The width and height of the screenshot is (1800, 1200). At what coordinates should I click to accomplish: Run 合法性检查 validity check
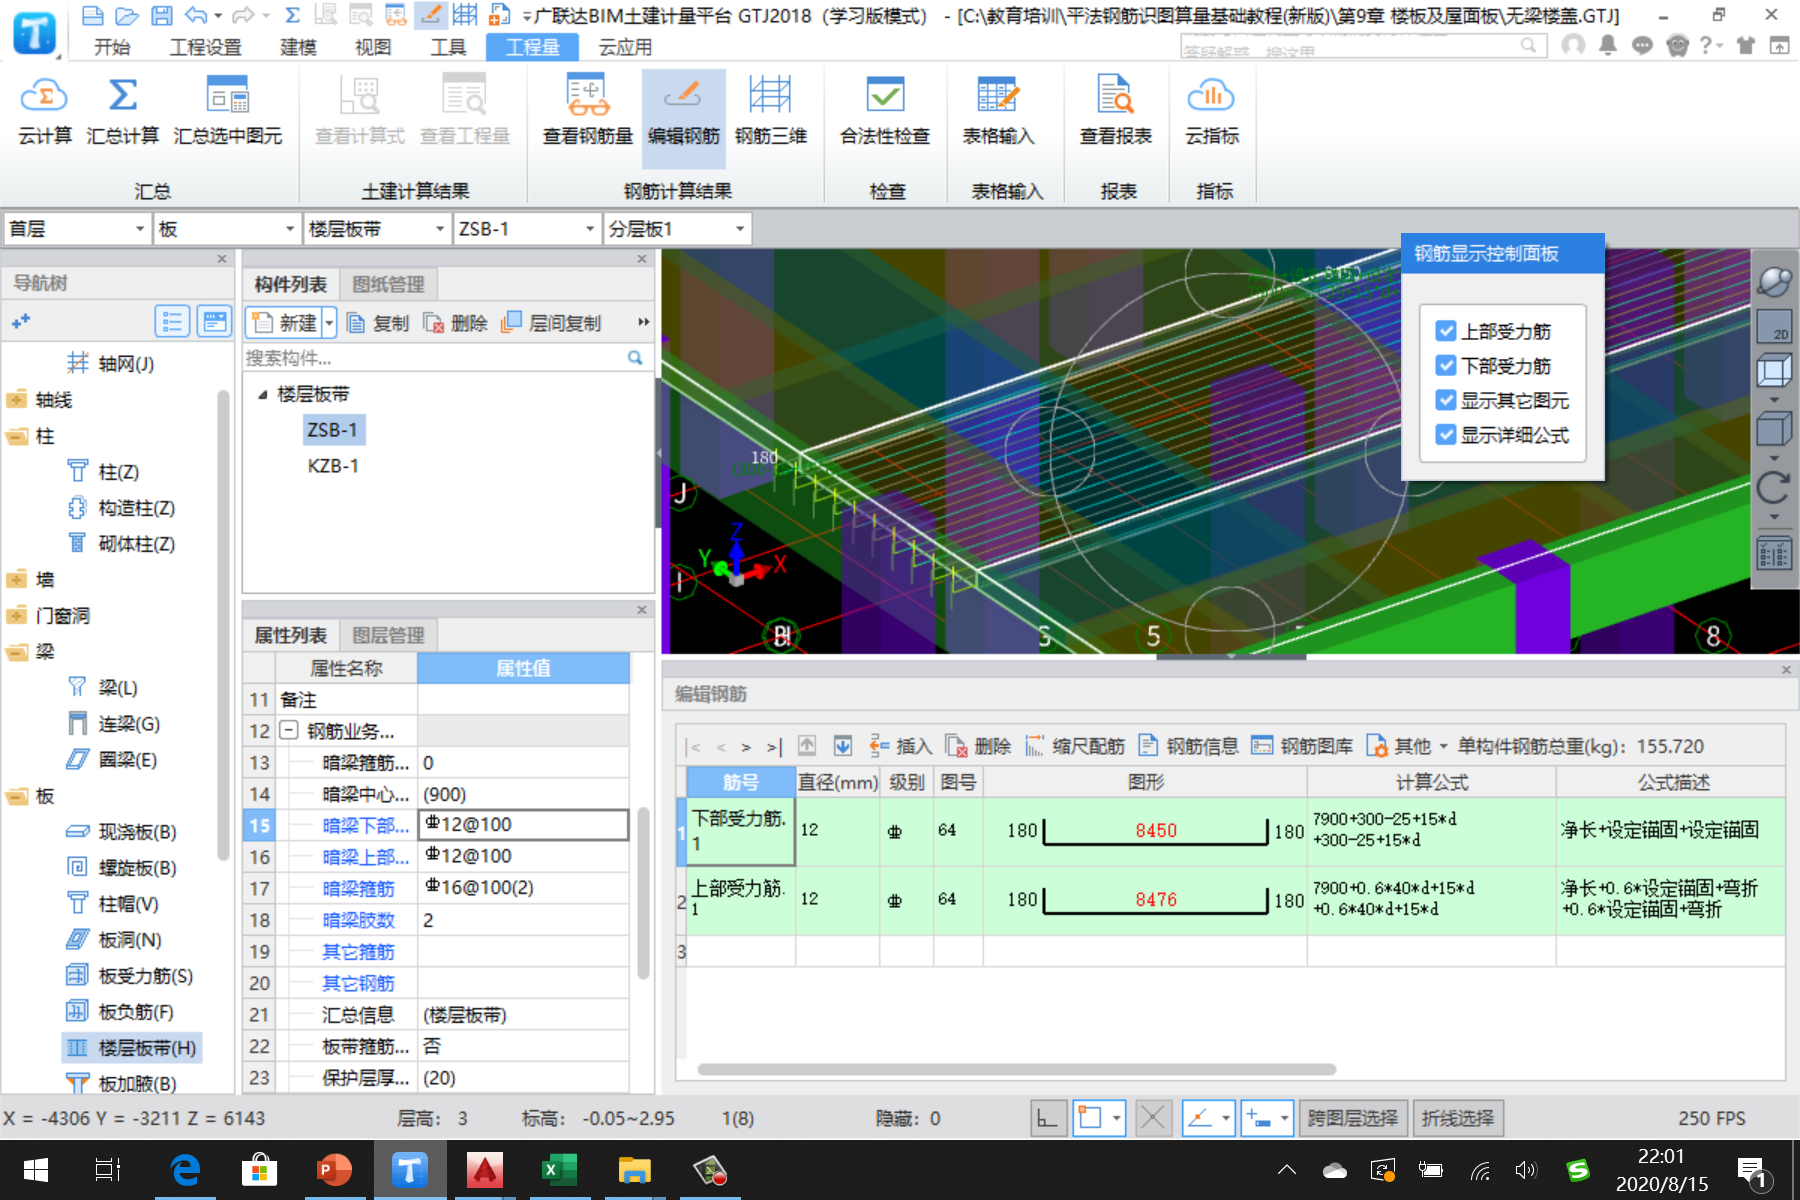(885, 111)
